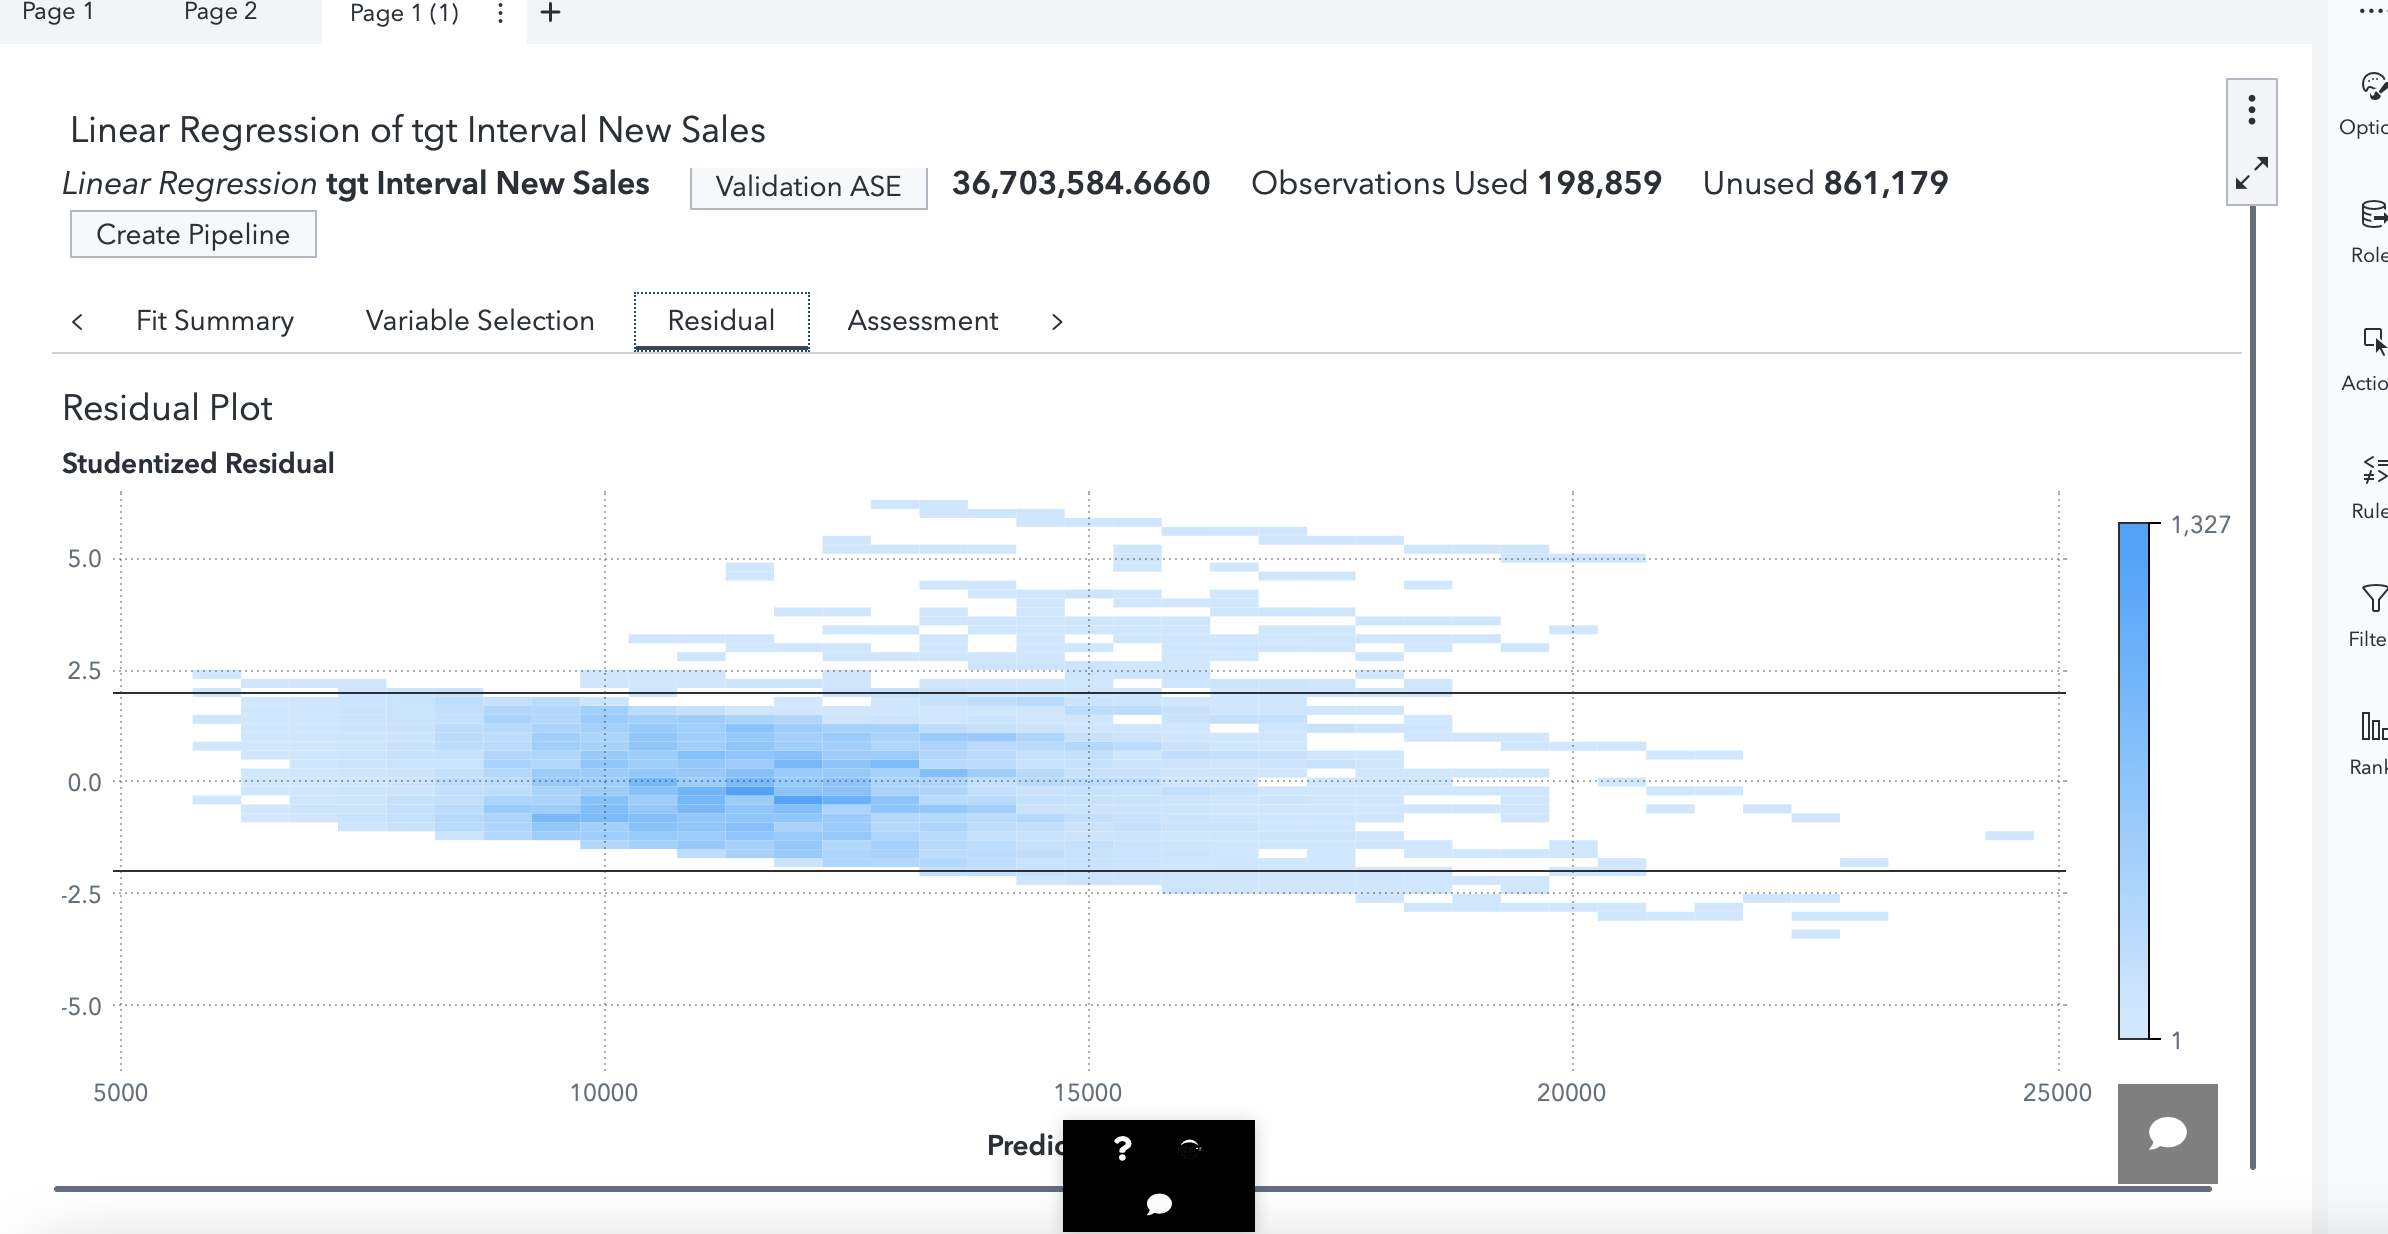The width and height of the screenshot is (2388, 1234).
Task: Open the Variable Selection tab
Action: click(480, 321)
